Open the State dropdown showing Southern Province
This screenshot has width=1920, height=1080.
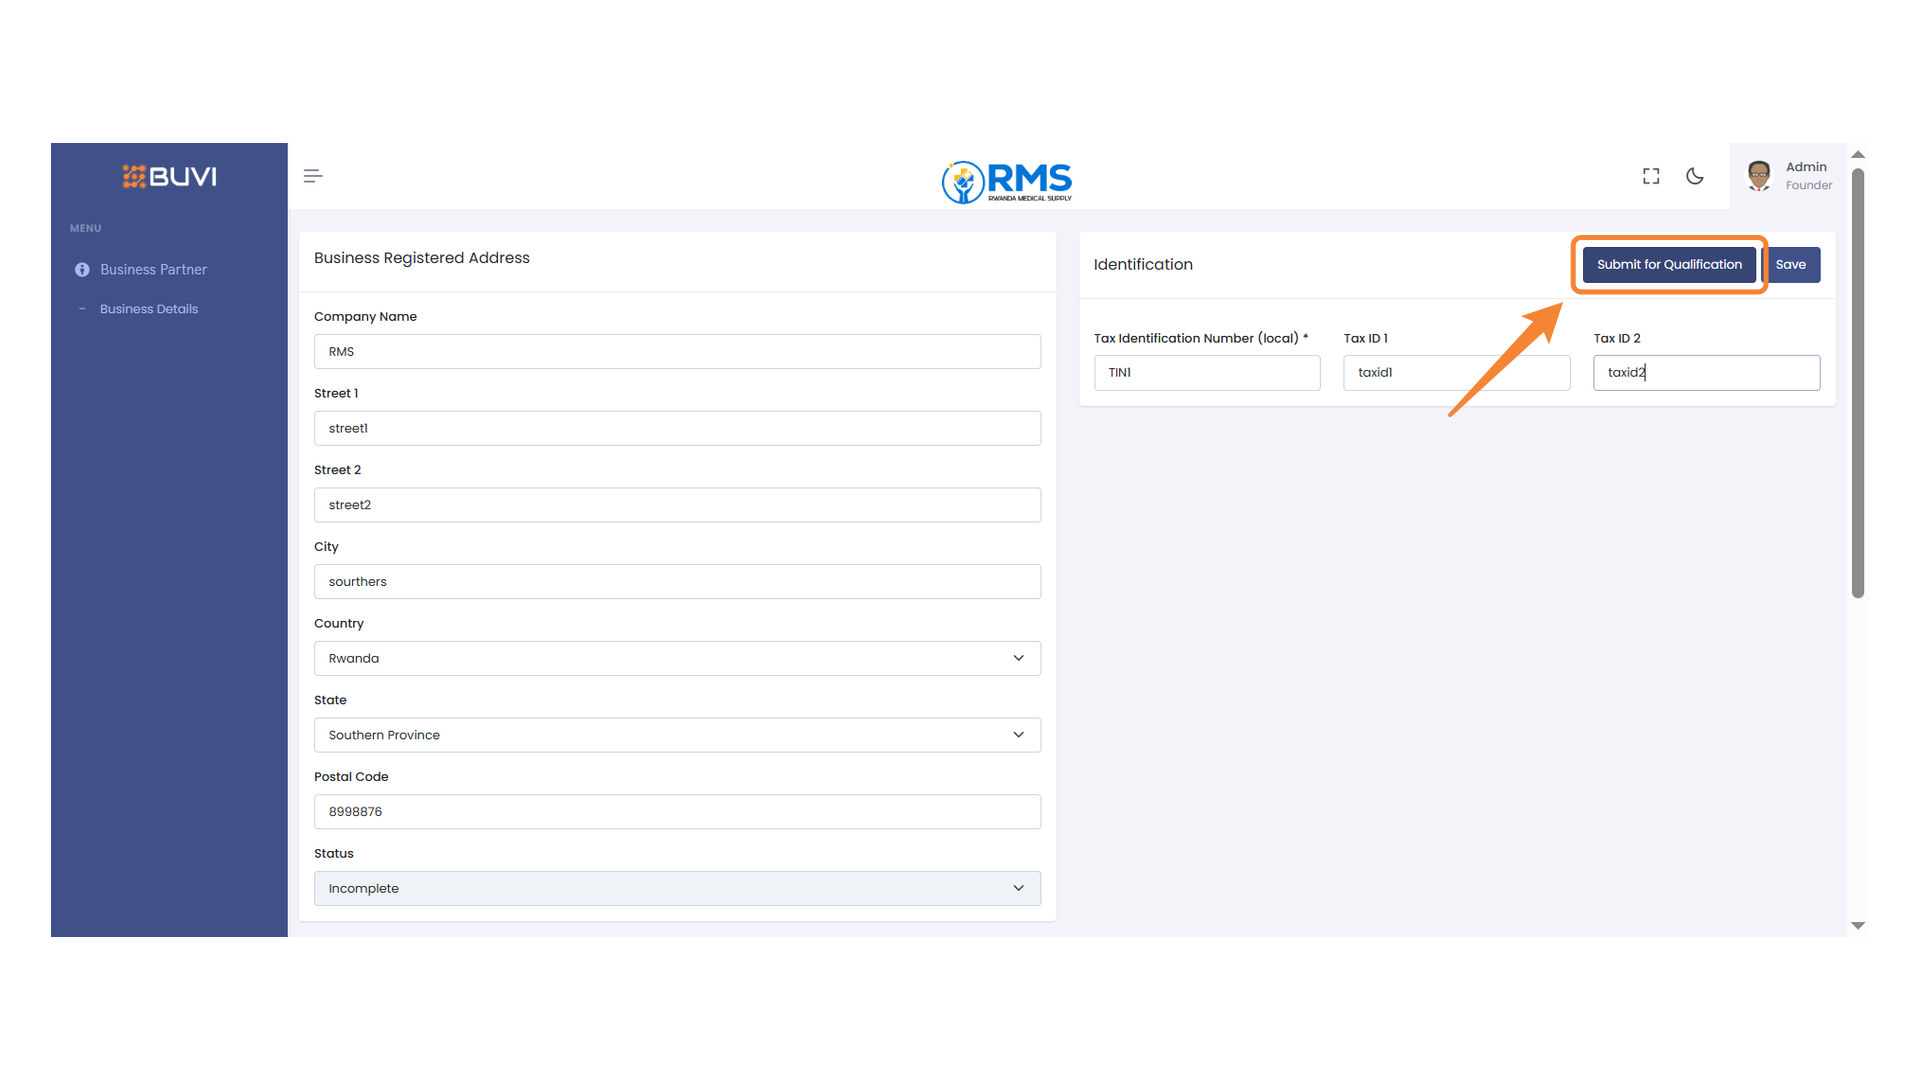[x=677, y=735]
